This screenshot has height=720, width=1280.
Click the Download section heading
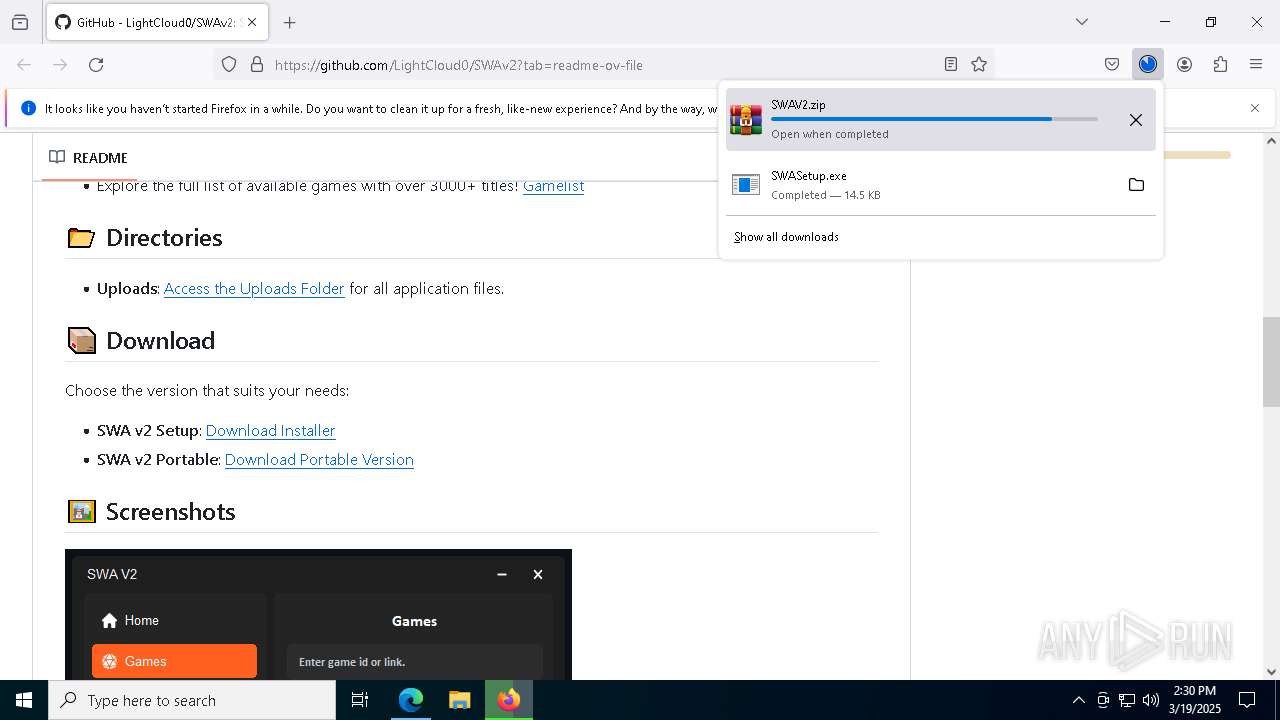(160, 341)
